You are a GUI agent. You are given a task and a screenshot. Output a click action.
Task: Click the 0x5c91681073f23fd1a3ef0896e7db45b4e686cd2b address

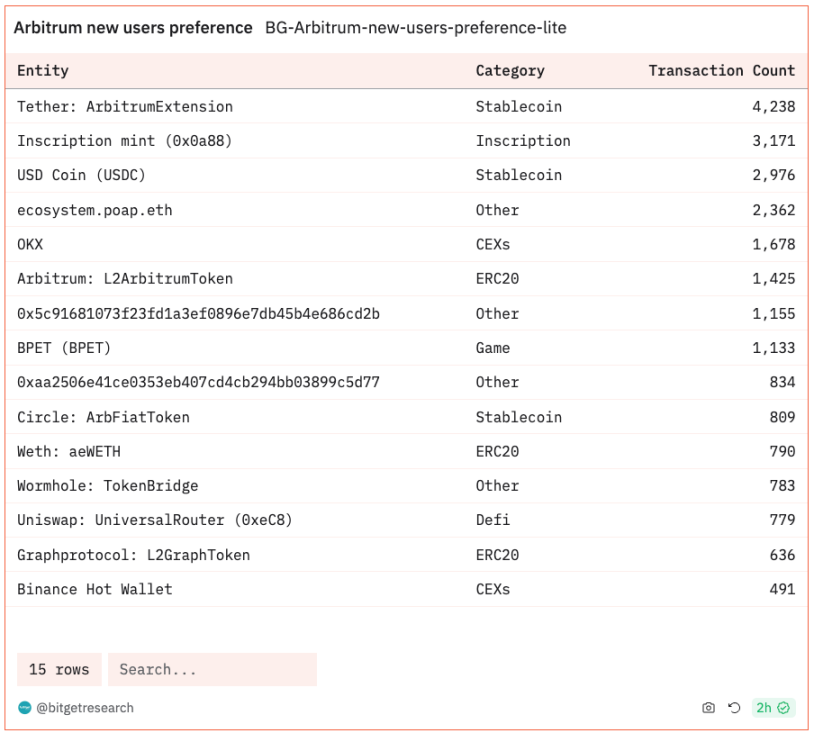198,314
